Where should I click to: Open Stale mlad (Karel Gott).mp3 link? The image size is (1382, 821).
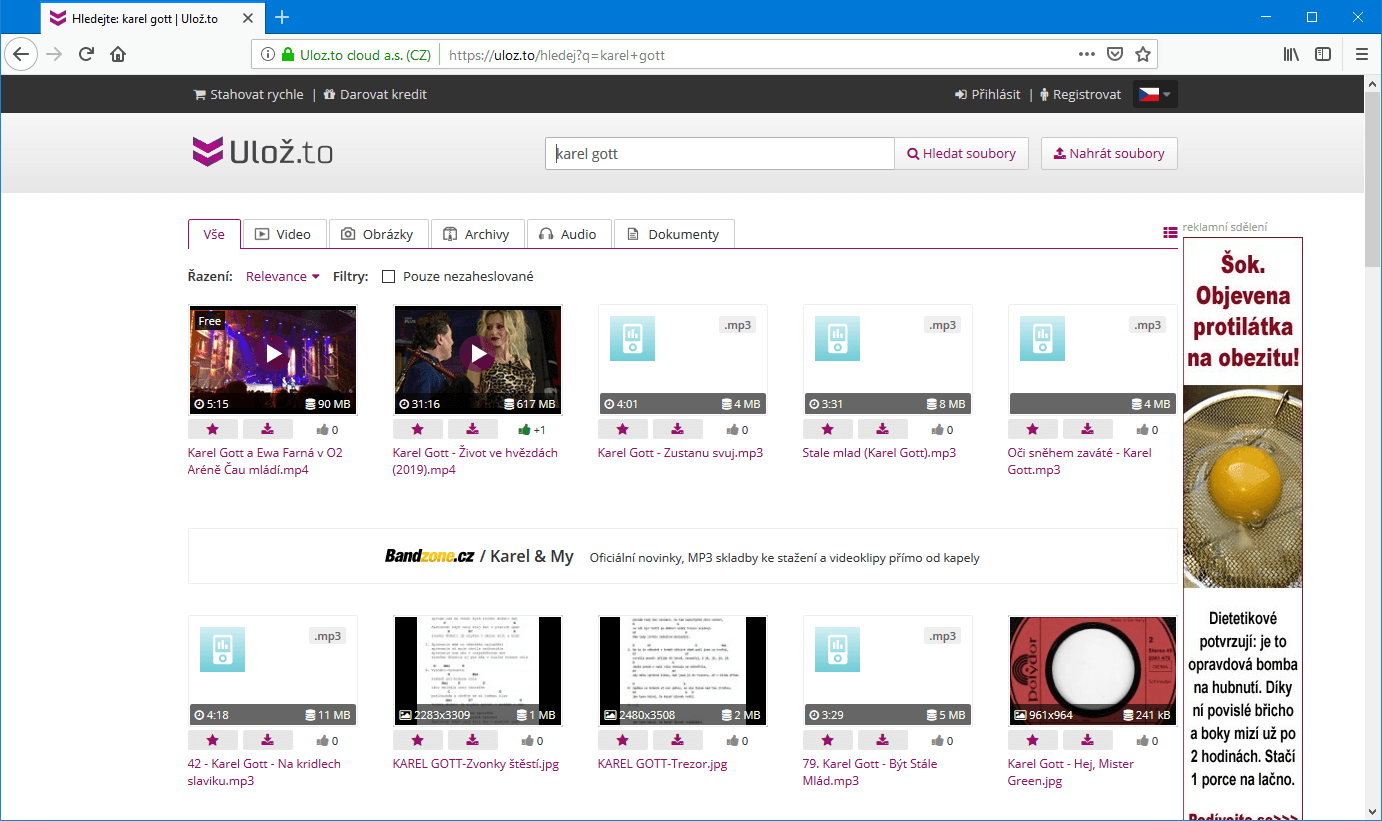(879, 453)
